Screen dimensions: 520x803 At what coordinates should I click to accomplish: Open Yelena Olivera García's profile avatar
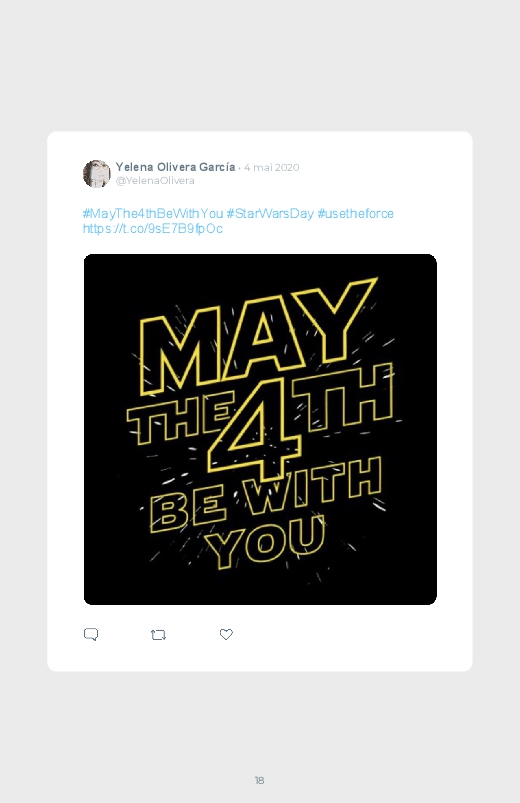tap(96, 174)
